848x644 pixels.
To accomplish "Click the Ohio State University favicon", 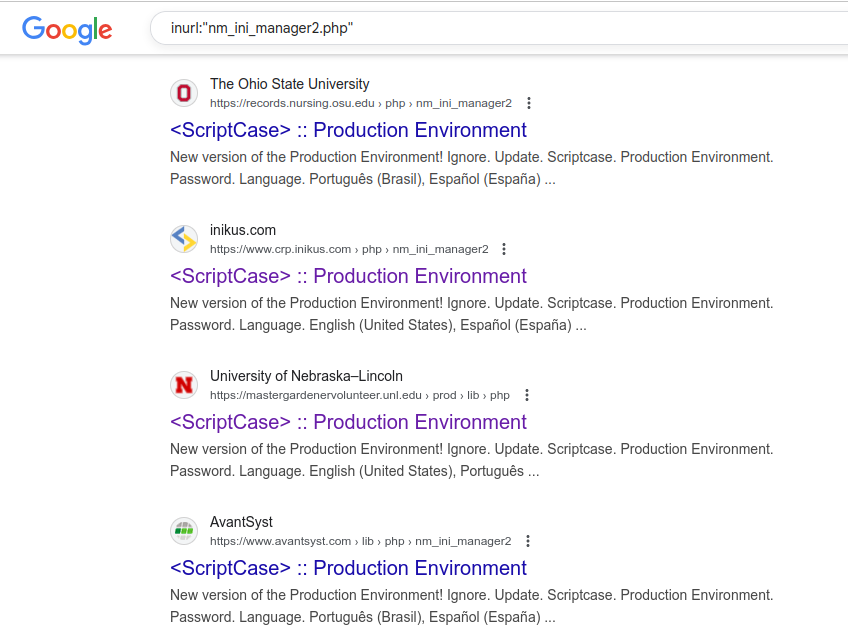I will tap(184, 93).
